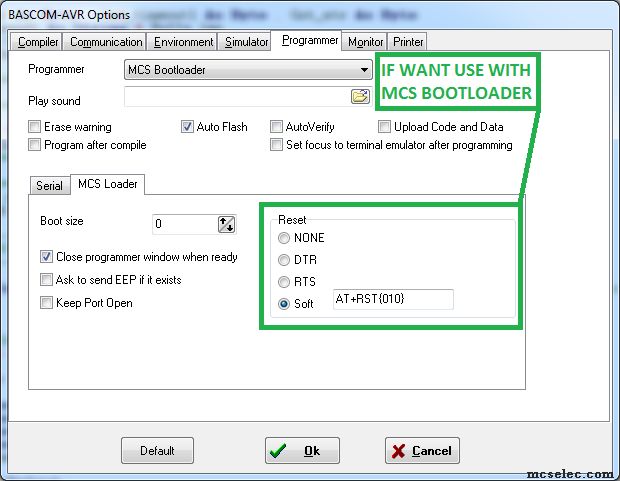620x481 pixels.
Task: Open the Simulator tab
Action: tap(246, 42)
